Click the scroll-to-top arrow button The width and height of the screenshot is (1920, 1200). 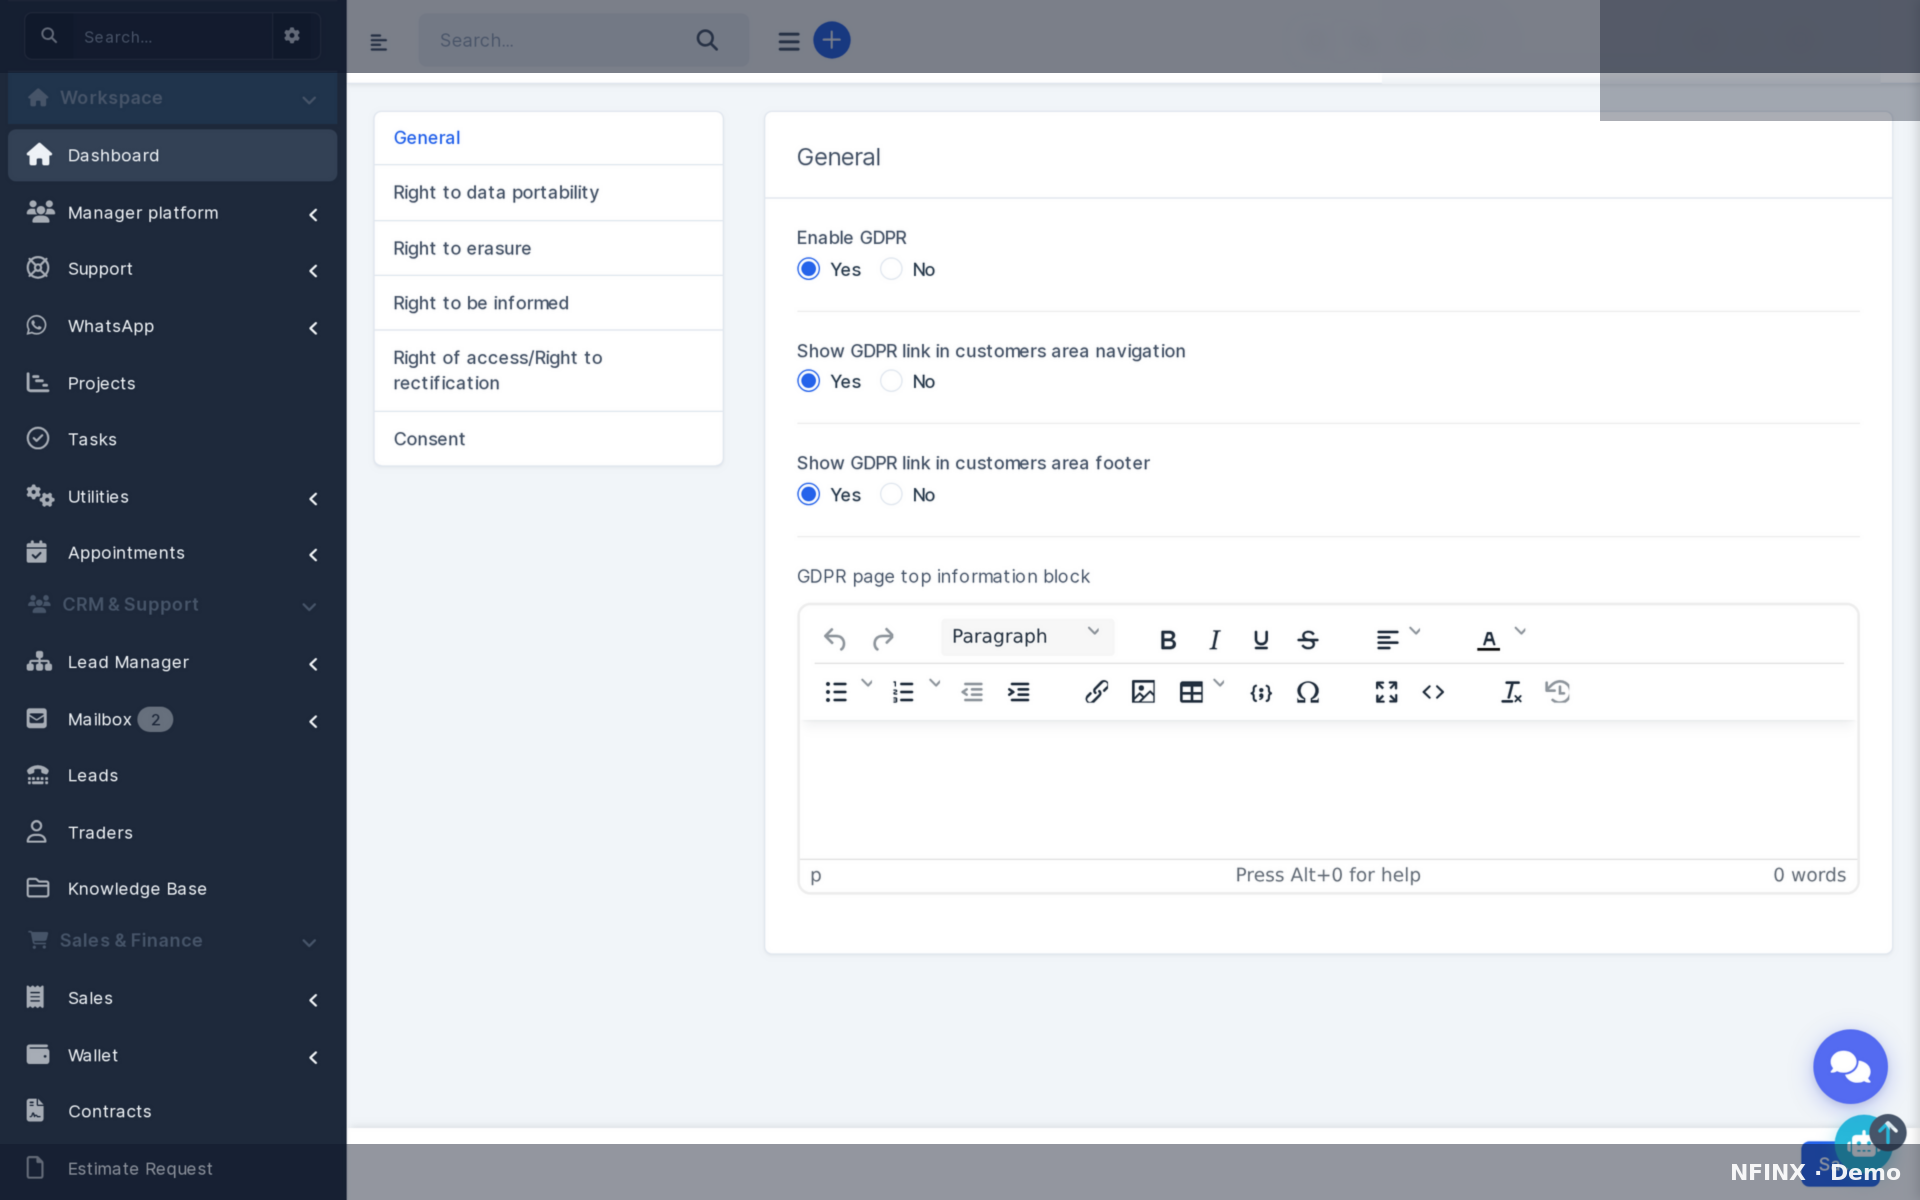tap(1888, 1133)
